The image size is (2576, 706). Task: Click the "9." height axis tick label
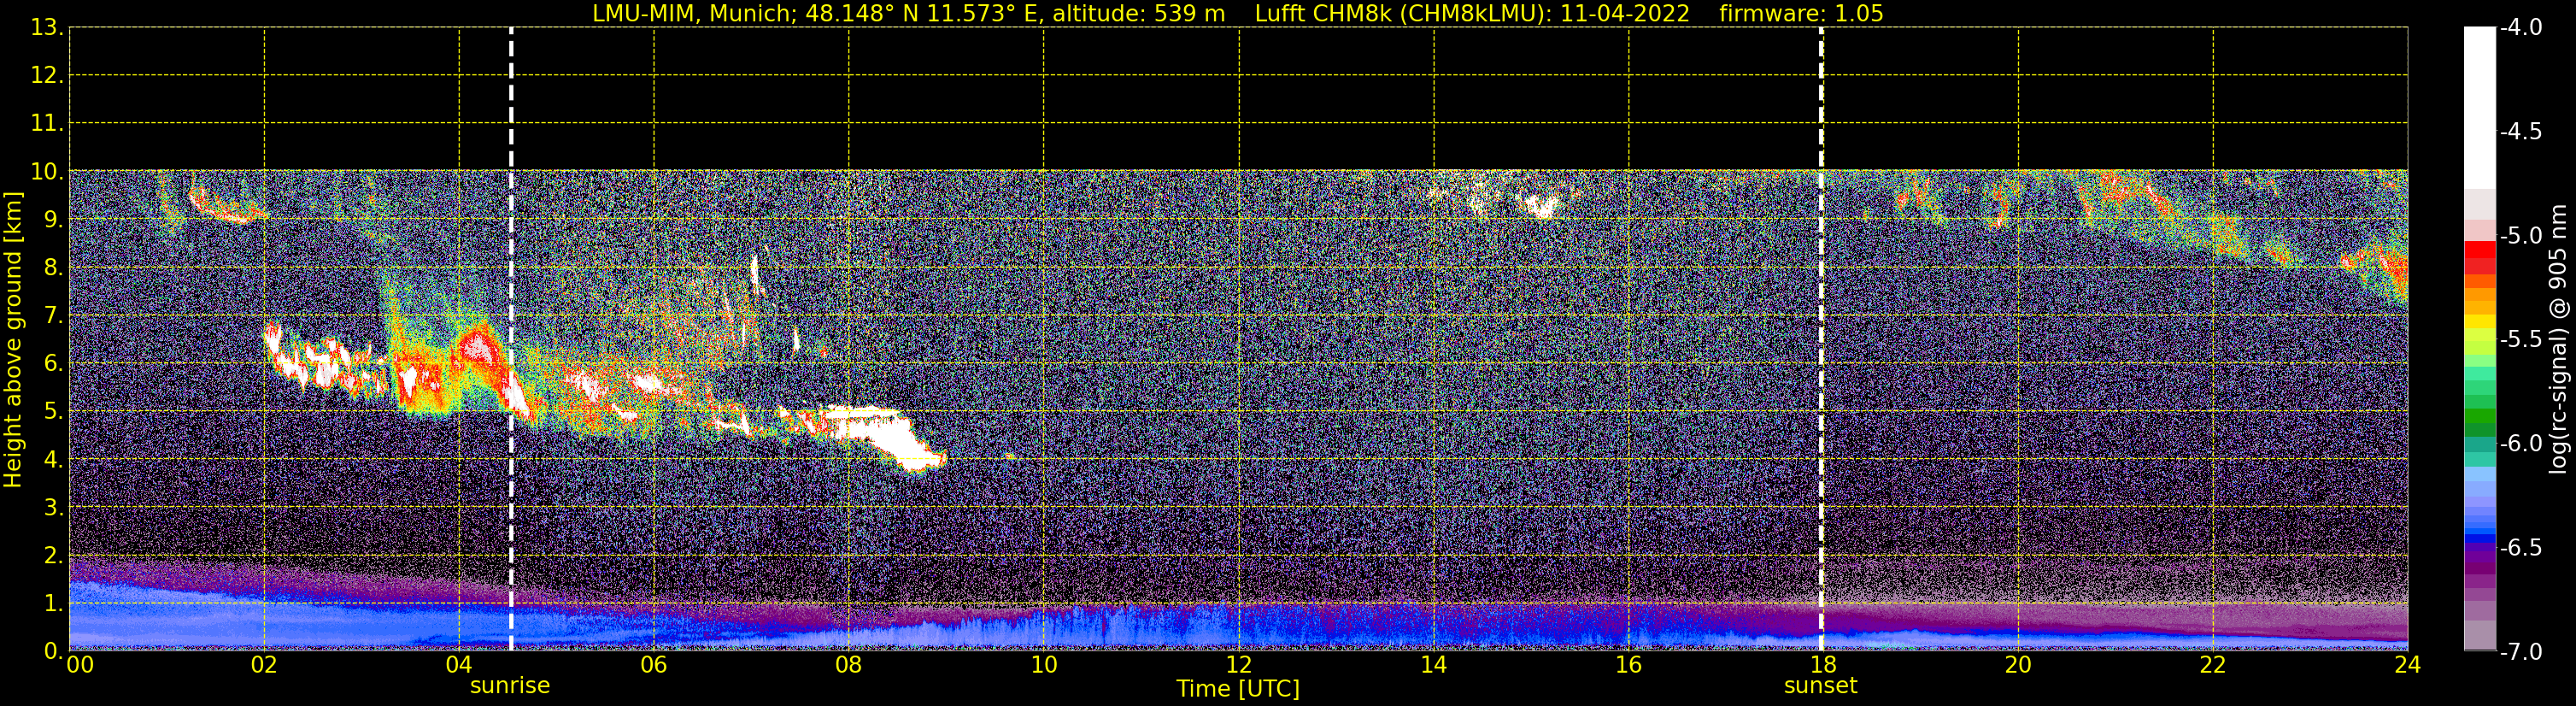point(53,220)
